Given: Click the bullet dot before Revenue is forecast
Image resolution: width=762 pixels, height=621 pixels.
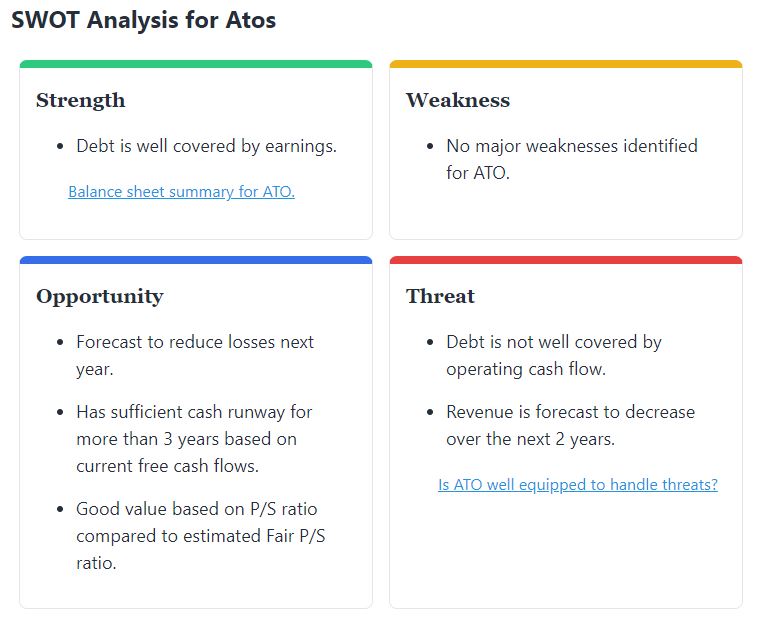Looking at the screenshot, I should pos(430,412).
